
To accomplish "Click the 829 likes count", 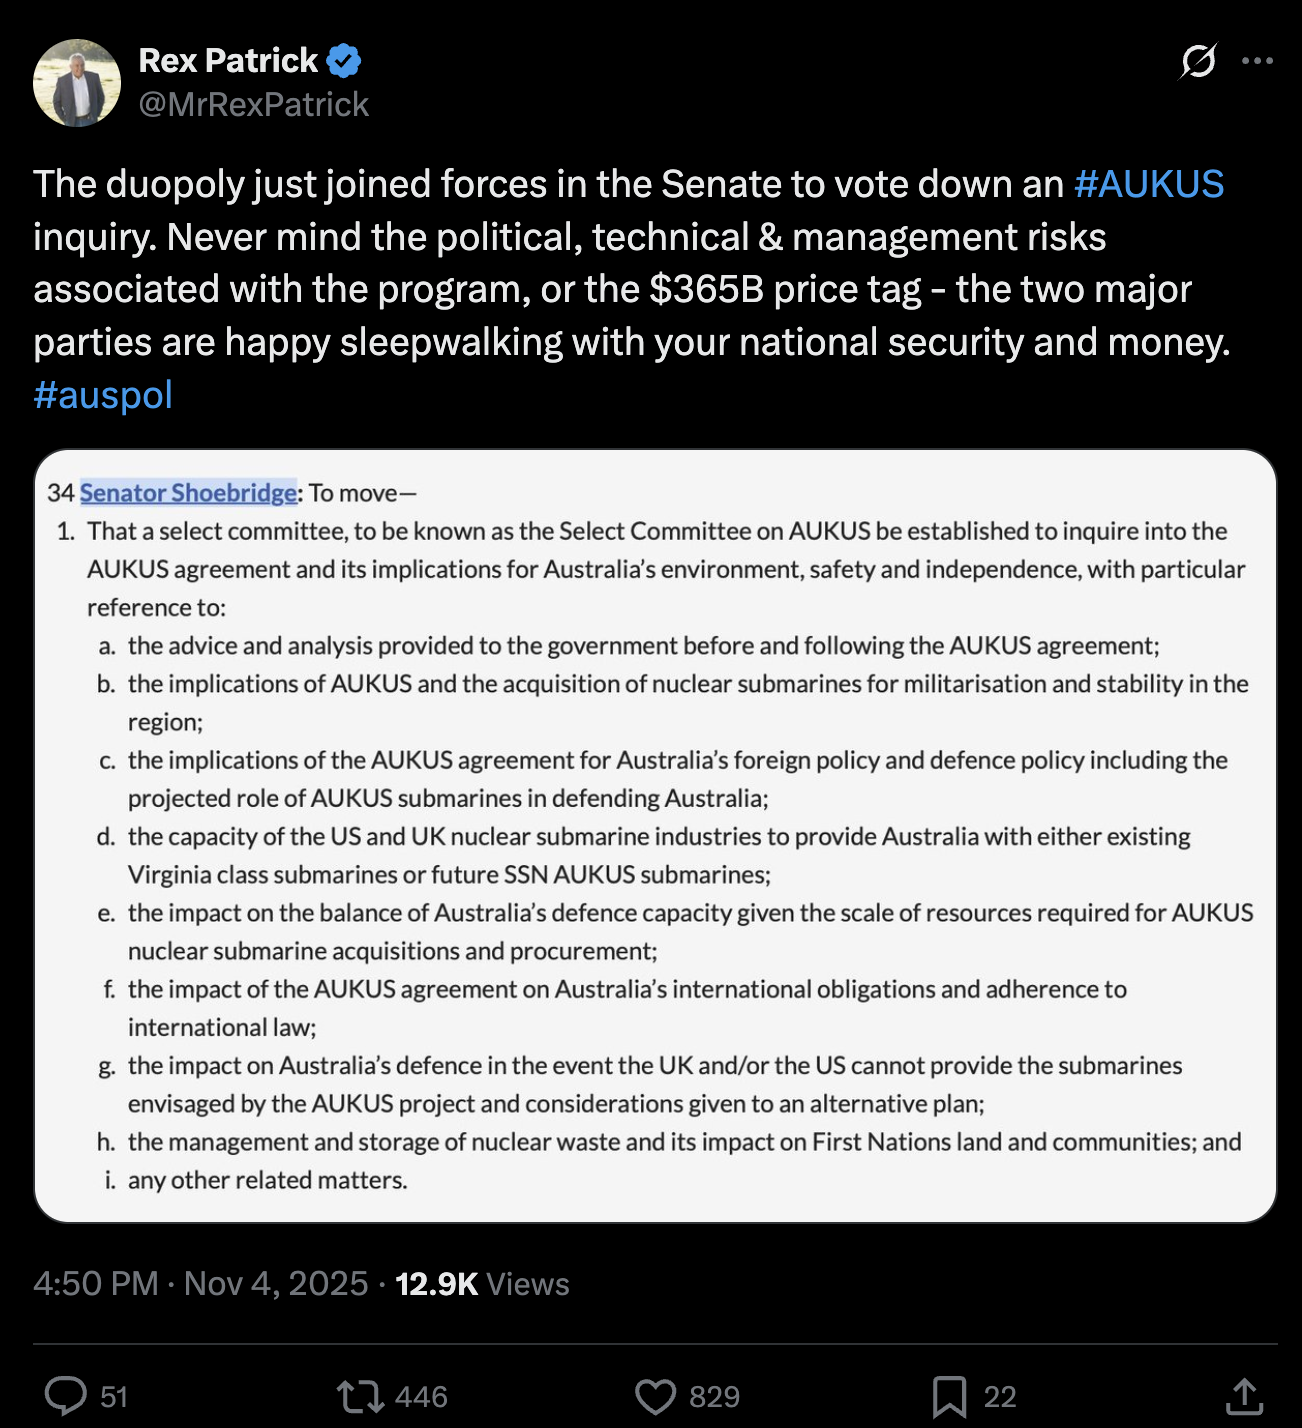I will 714,1397.
